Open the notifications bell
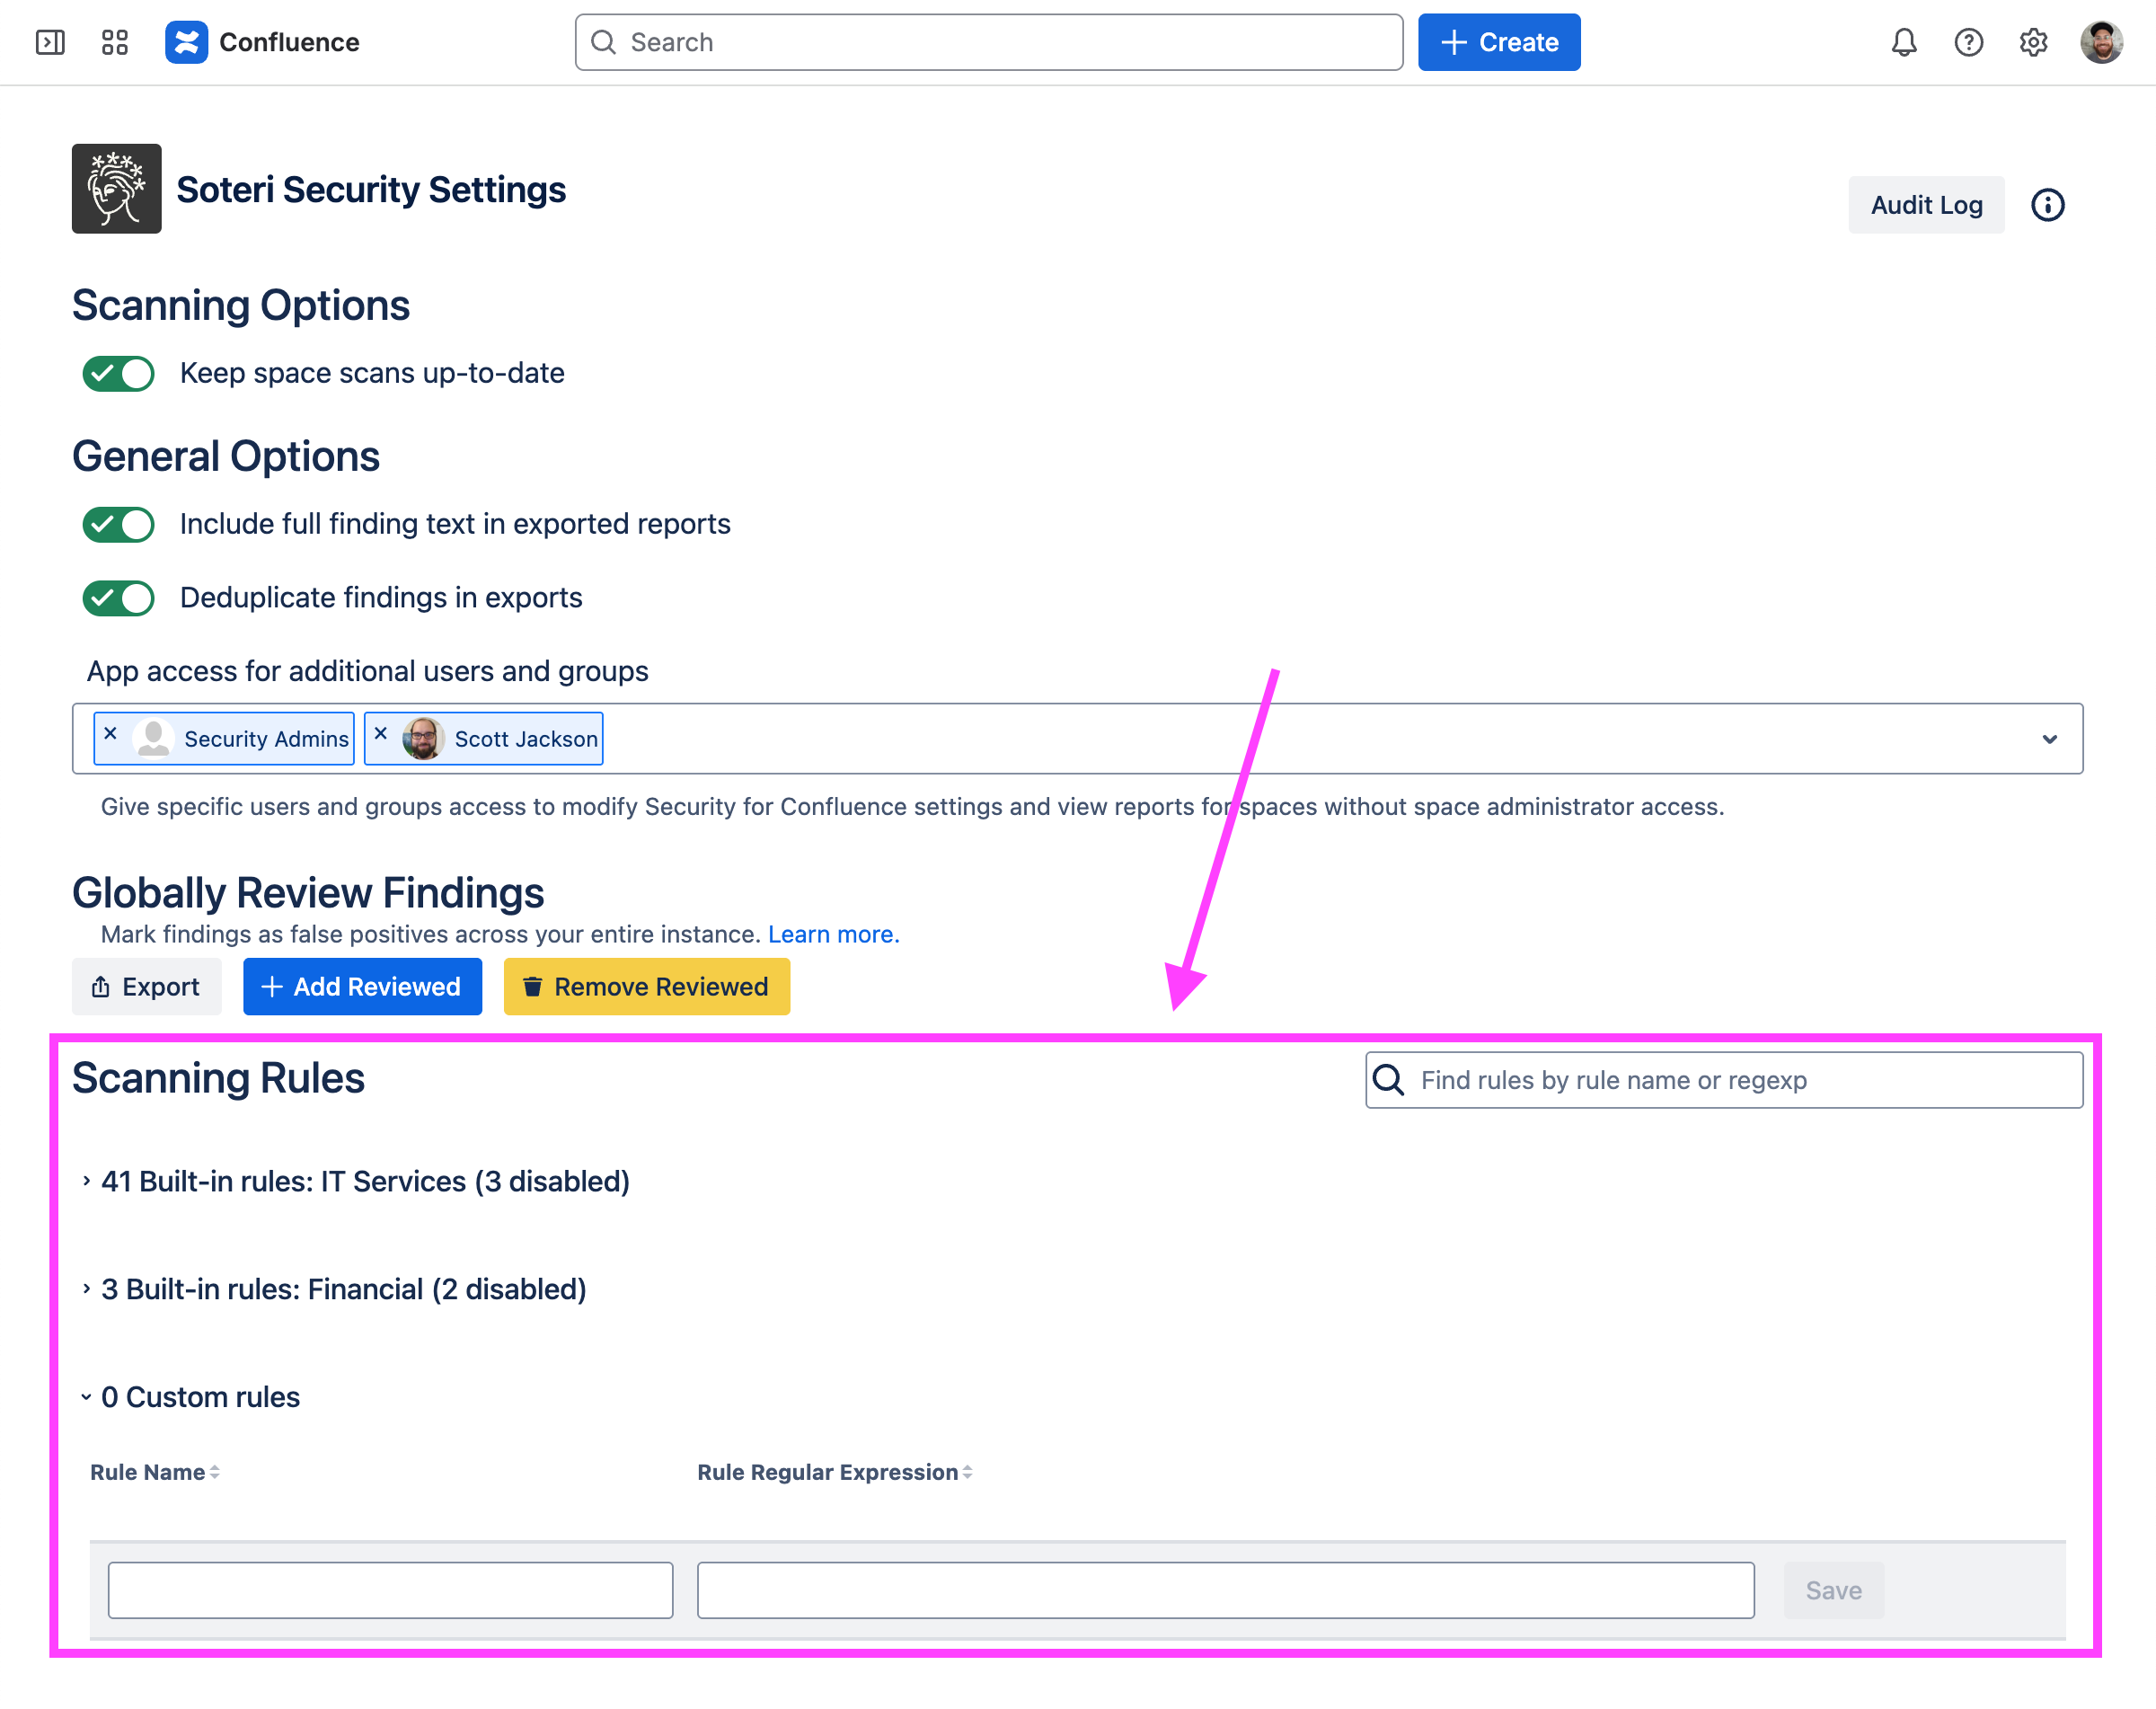 click(1903, 42)
